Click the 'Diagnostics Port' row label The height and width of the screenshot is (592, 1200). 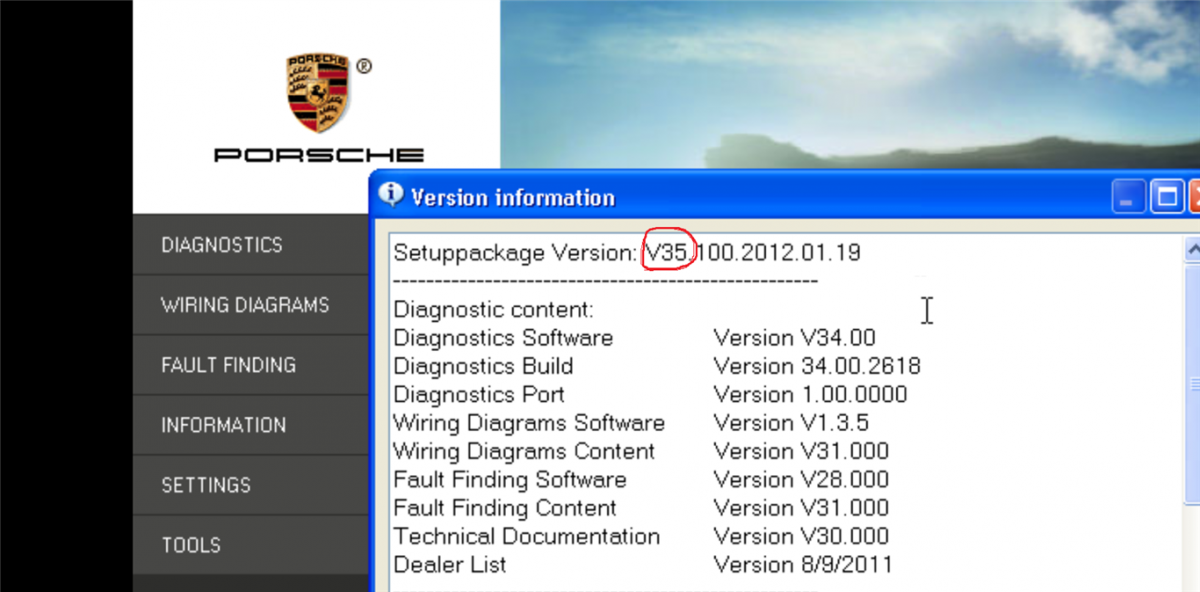tap(479, 394)
